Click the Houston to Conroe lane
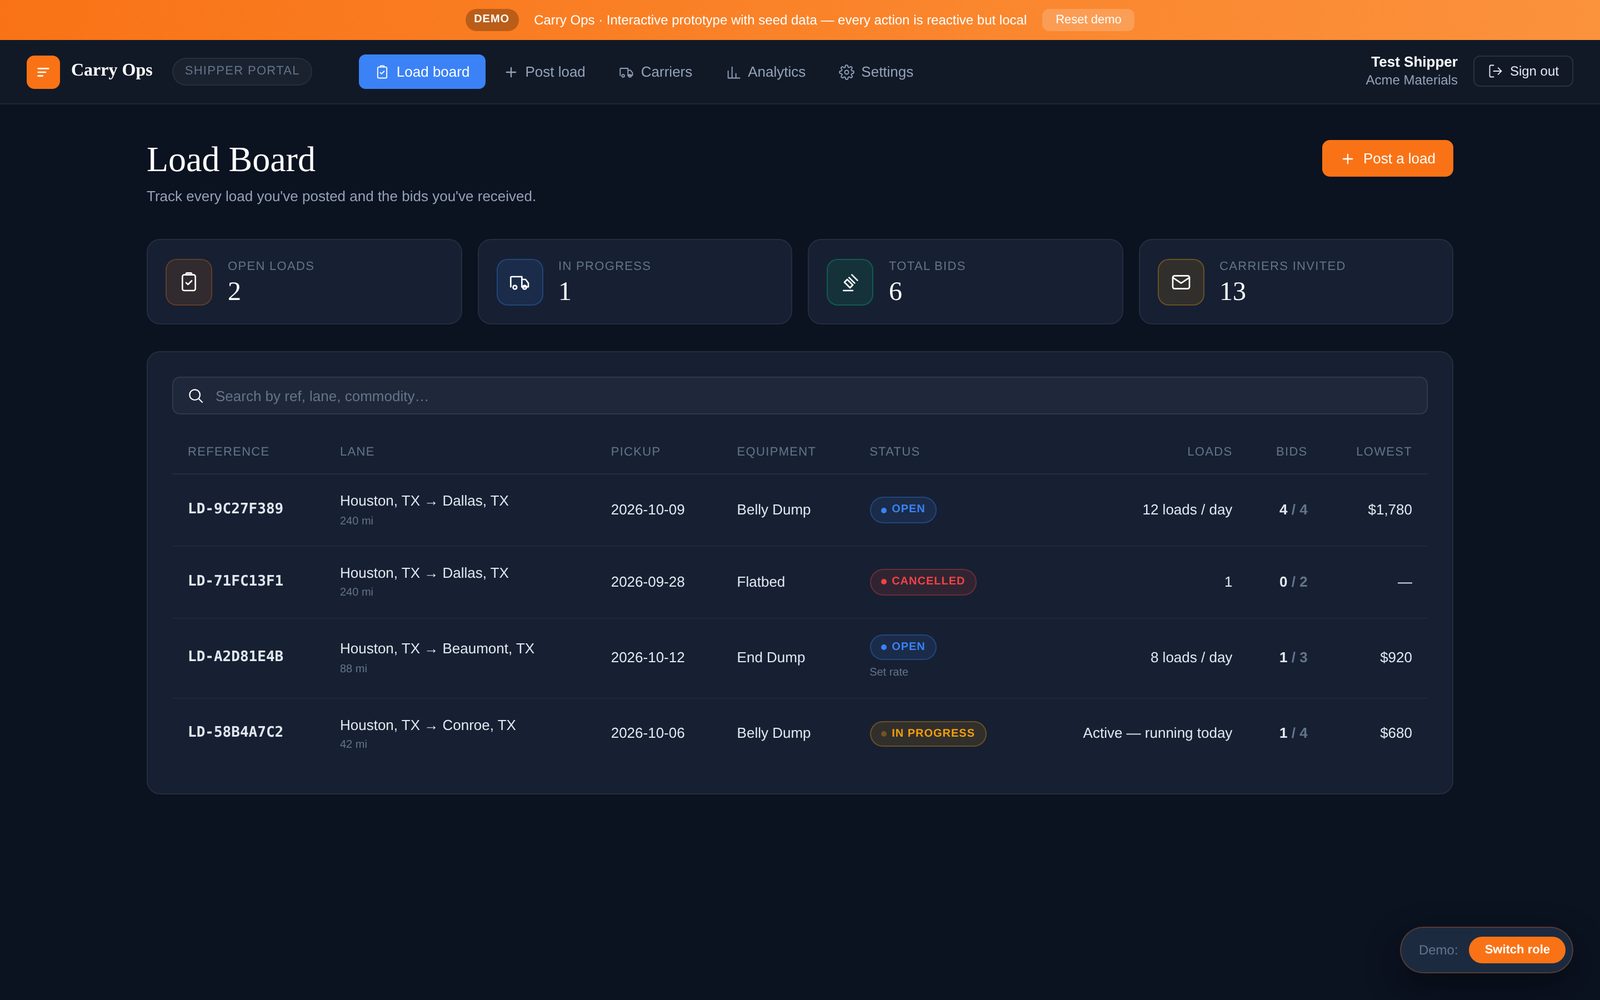 (428, 726)
